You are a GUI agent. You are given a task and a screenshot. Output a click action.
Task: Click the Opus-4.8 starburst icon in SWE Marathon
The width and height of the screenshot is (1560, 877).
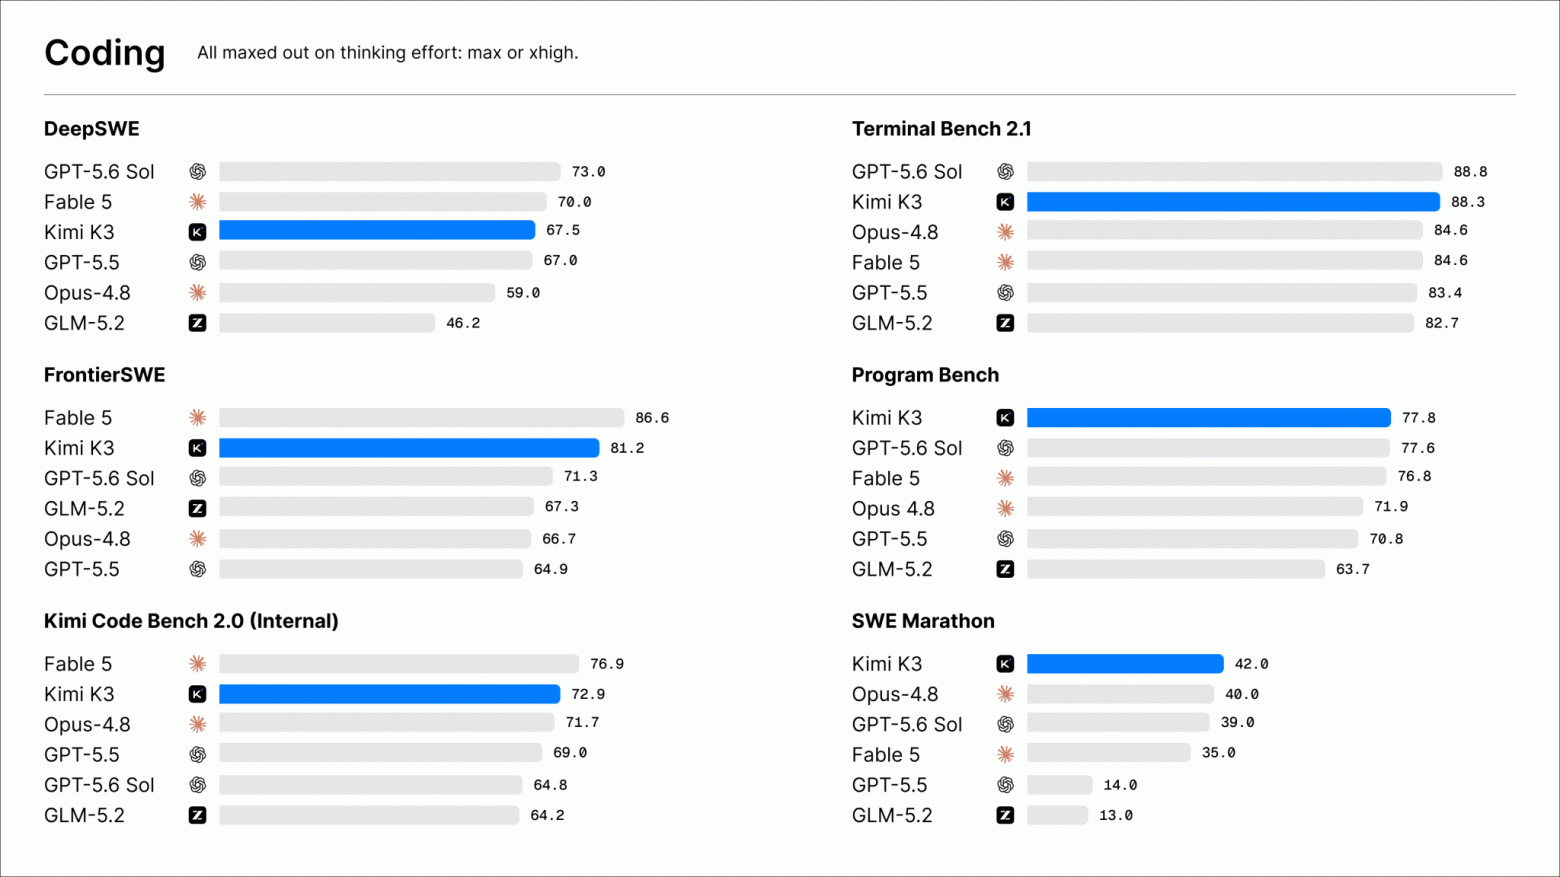1005,694
